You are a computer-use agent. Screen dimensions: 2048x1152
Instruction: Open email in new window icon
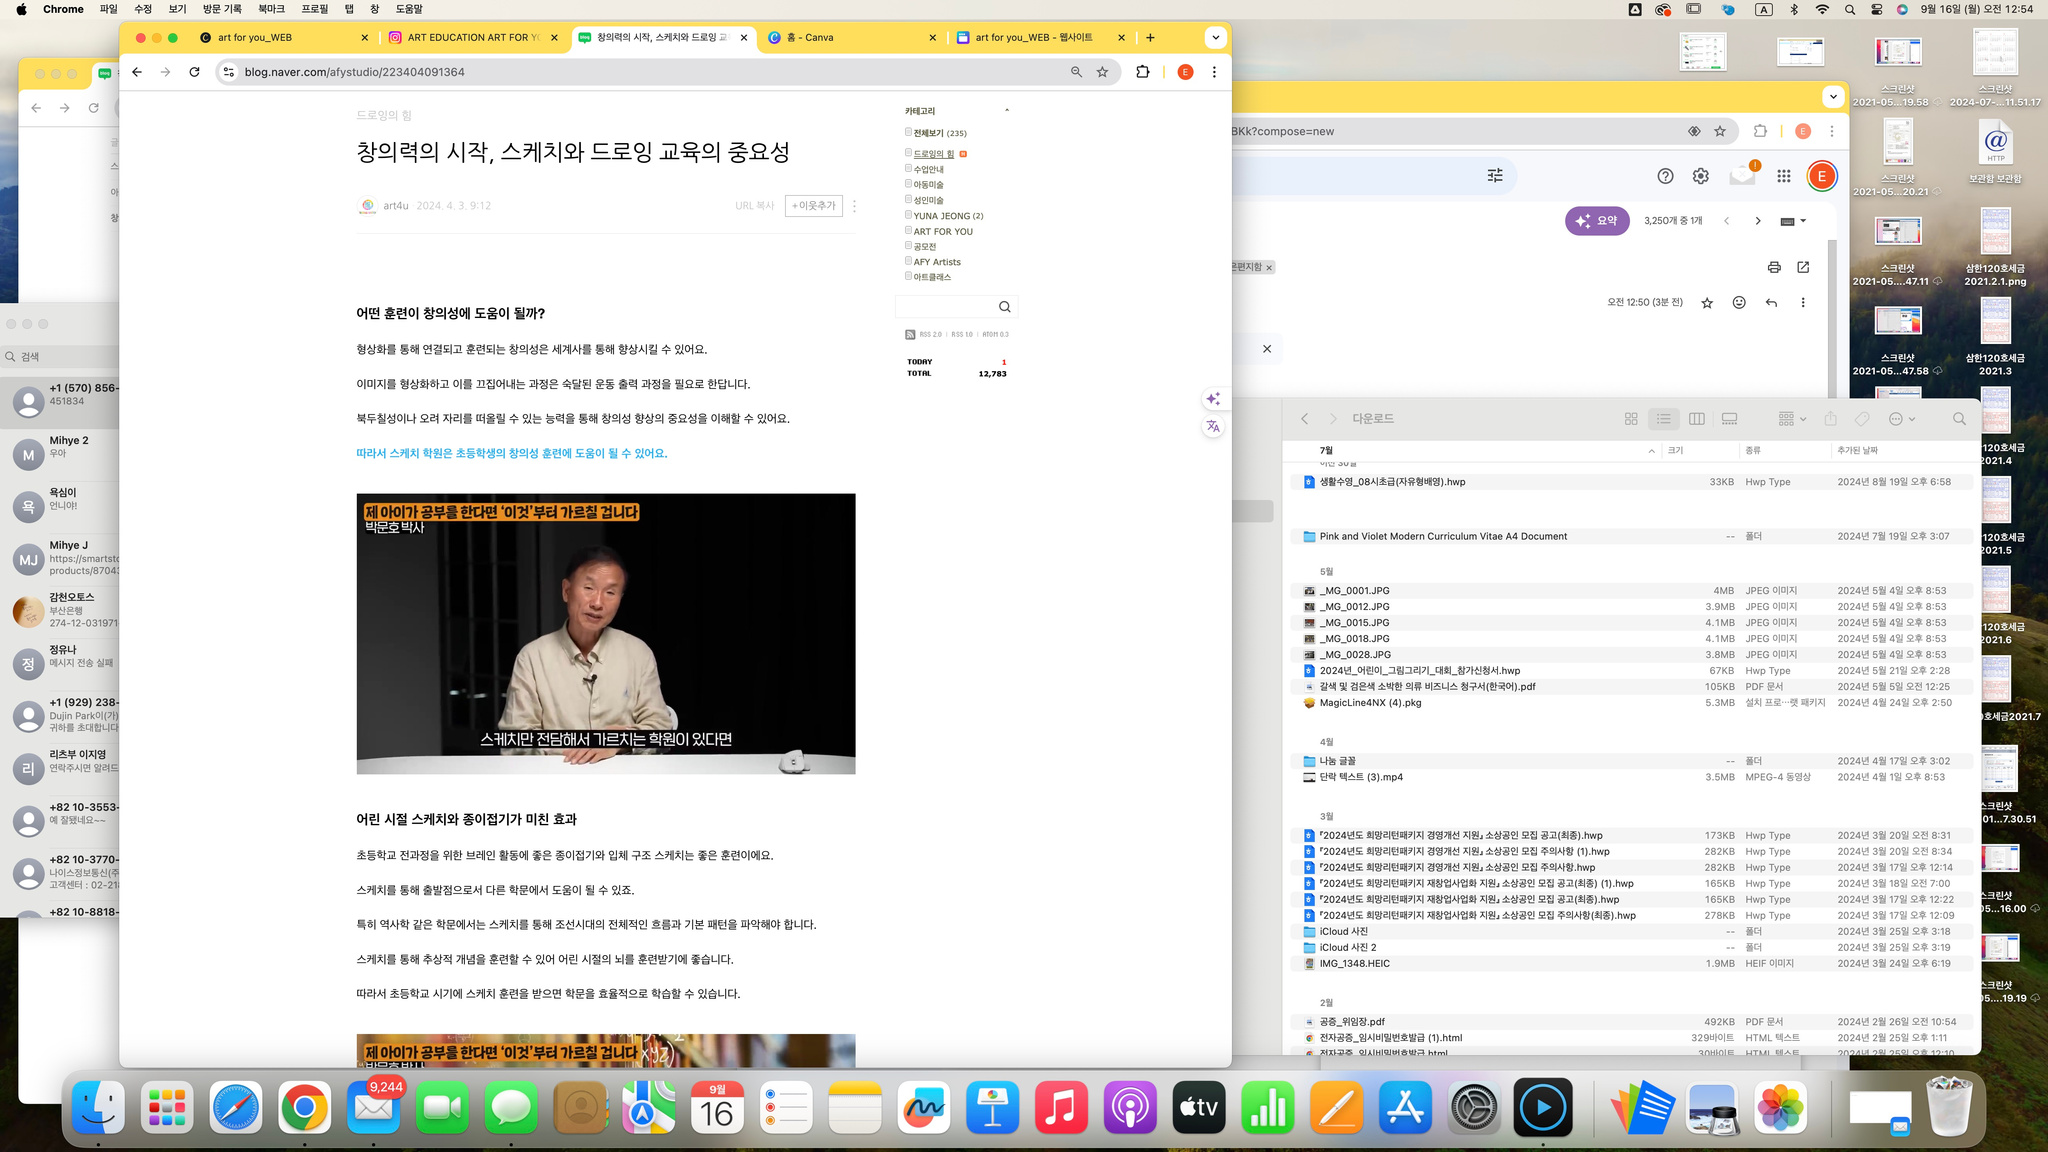click(x=1803, y=267)
